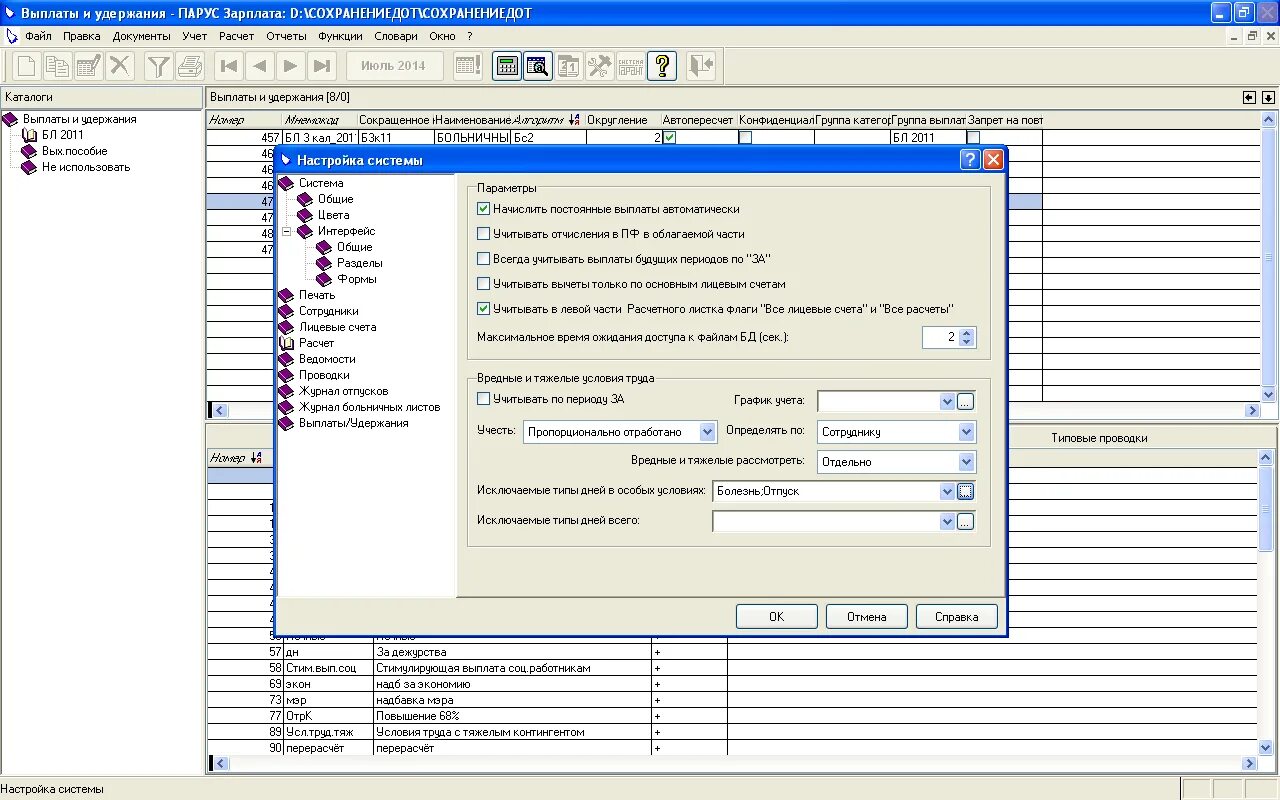
Task: Select Лицевые счета in settings tree
Action: (x=337, y=327)
